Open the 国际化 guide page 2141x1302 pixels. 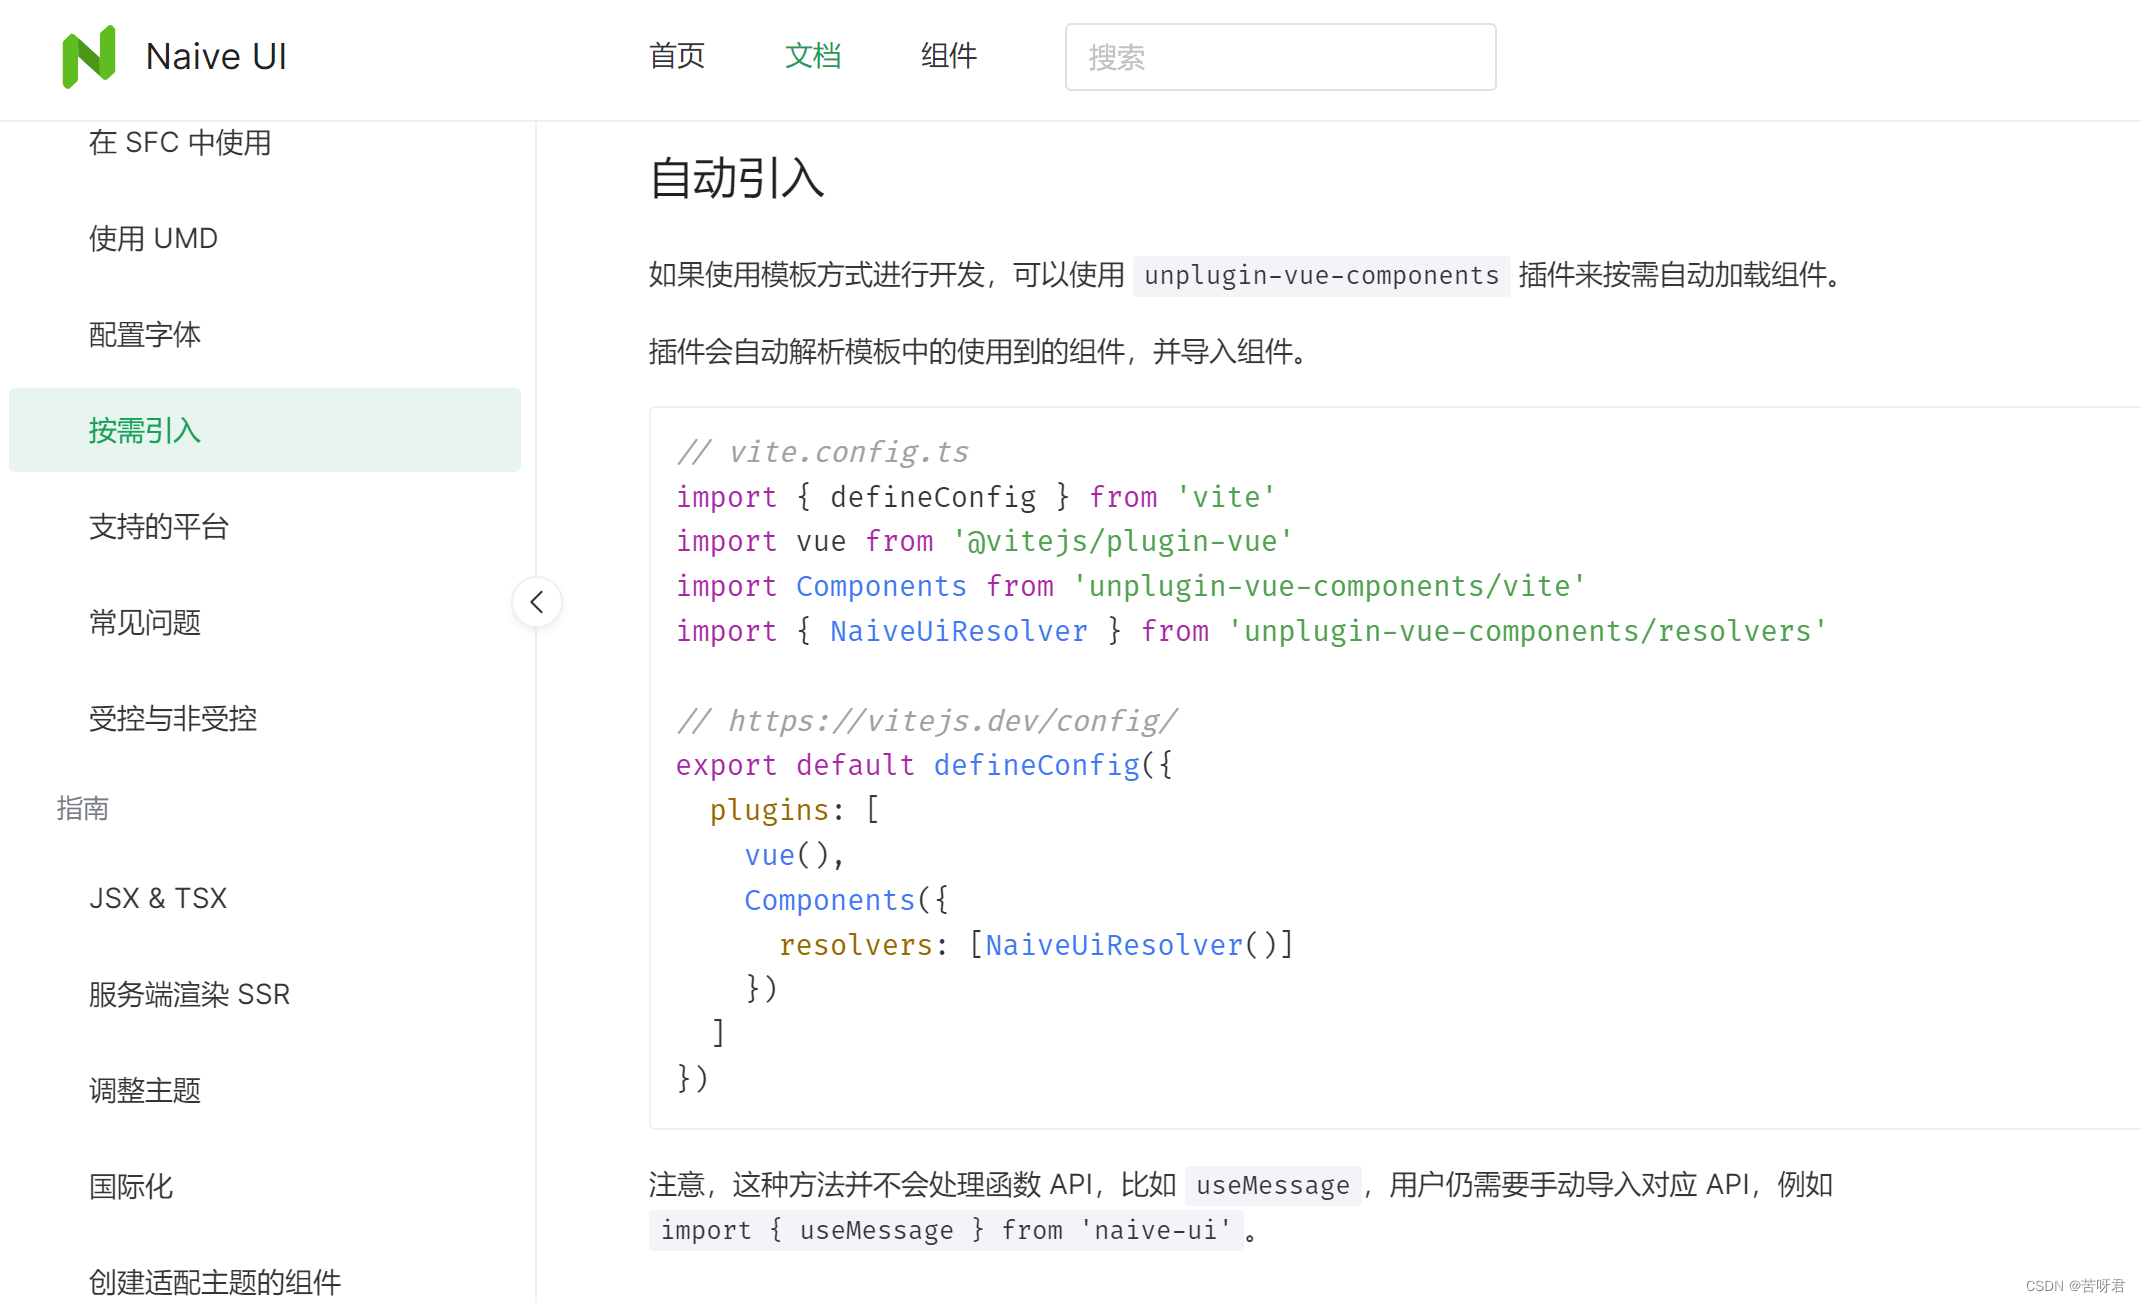130,1185
